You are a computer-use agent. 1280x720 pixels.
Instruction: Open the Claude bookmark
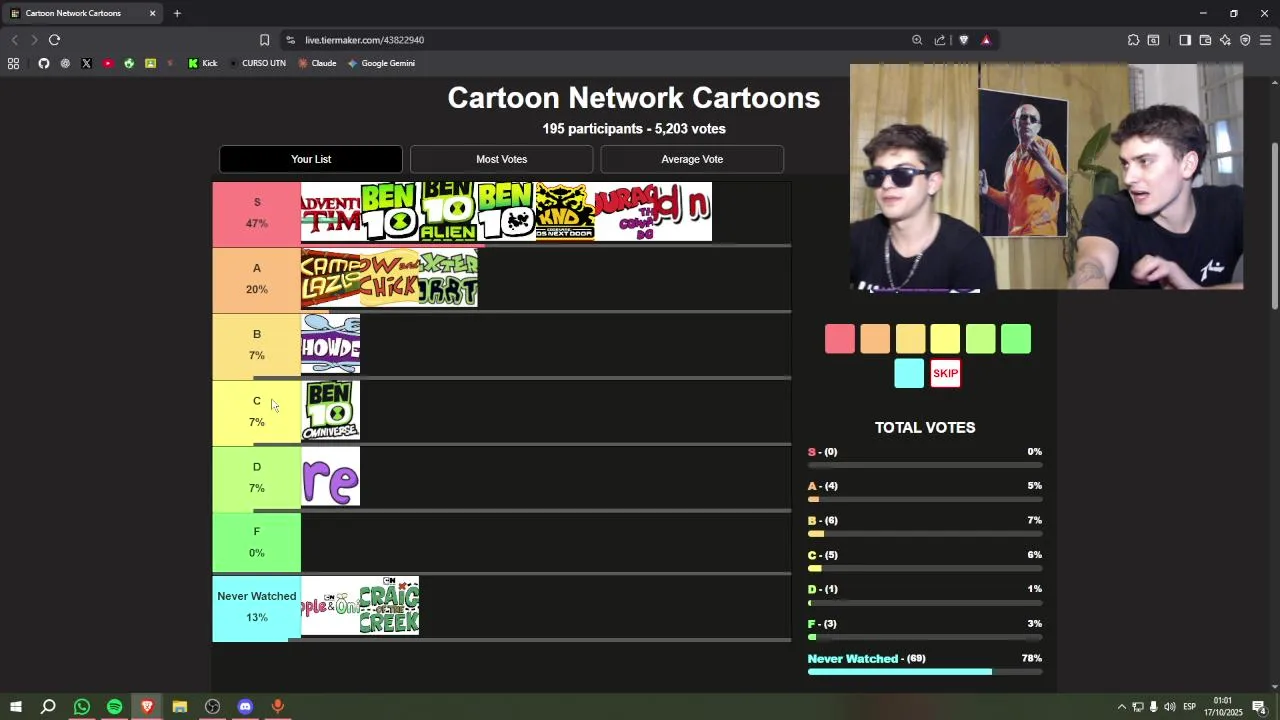pos(317,63)
